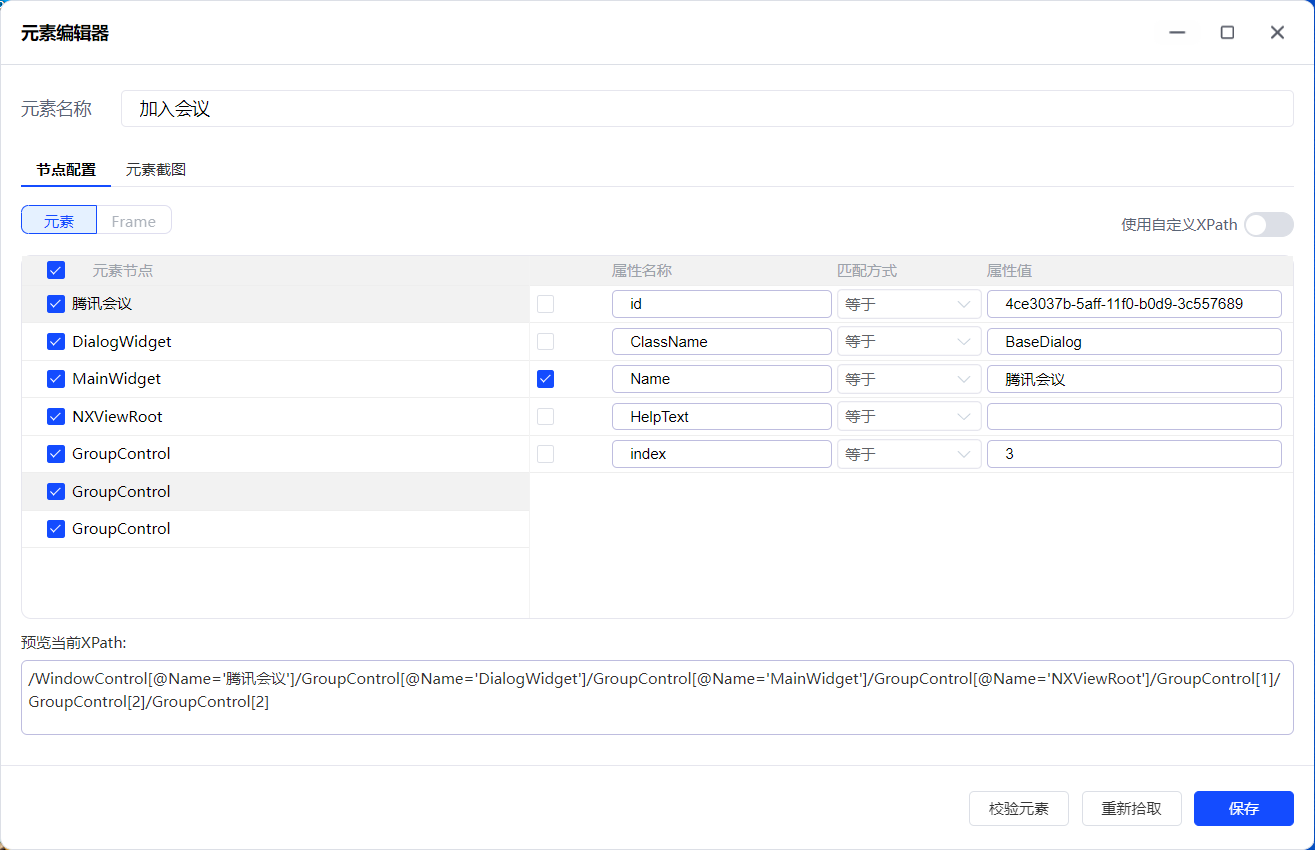Open match mode dropdown for ClassName row
Image resolution: width=1315 pixels, height=850 pixels.
click(x=908, y=342)
